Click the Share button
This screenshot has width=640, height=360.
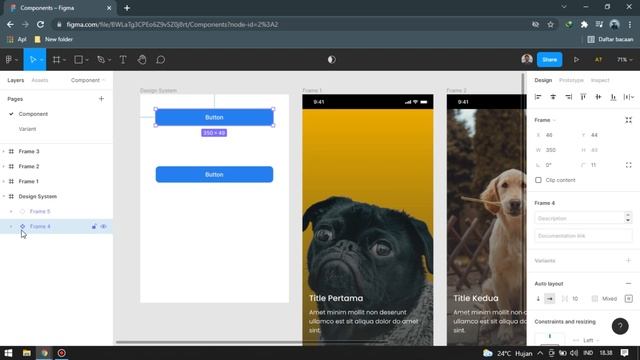549,60
